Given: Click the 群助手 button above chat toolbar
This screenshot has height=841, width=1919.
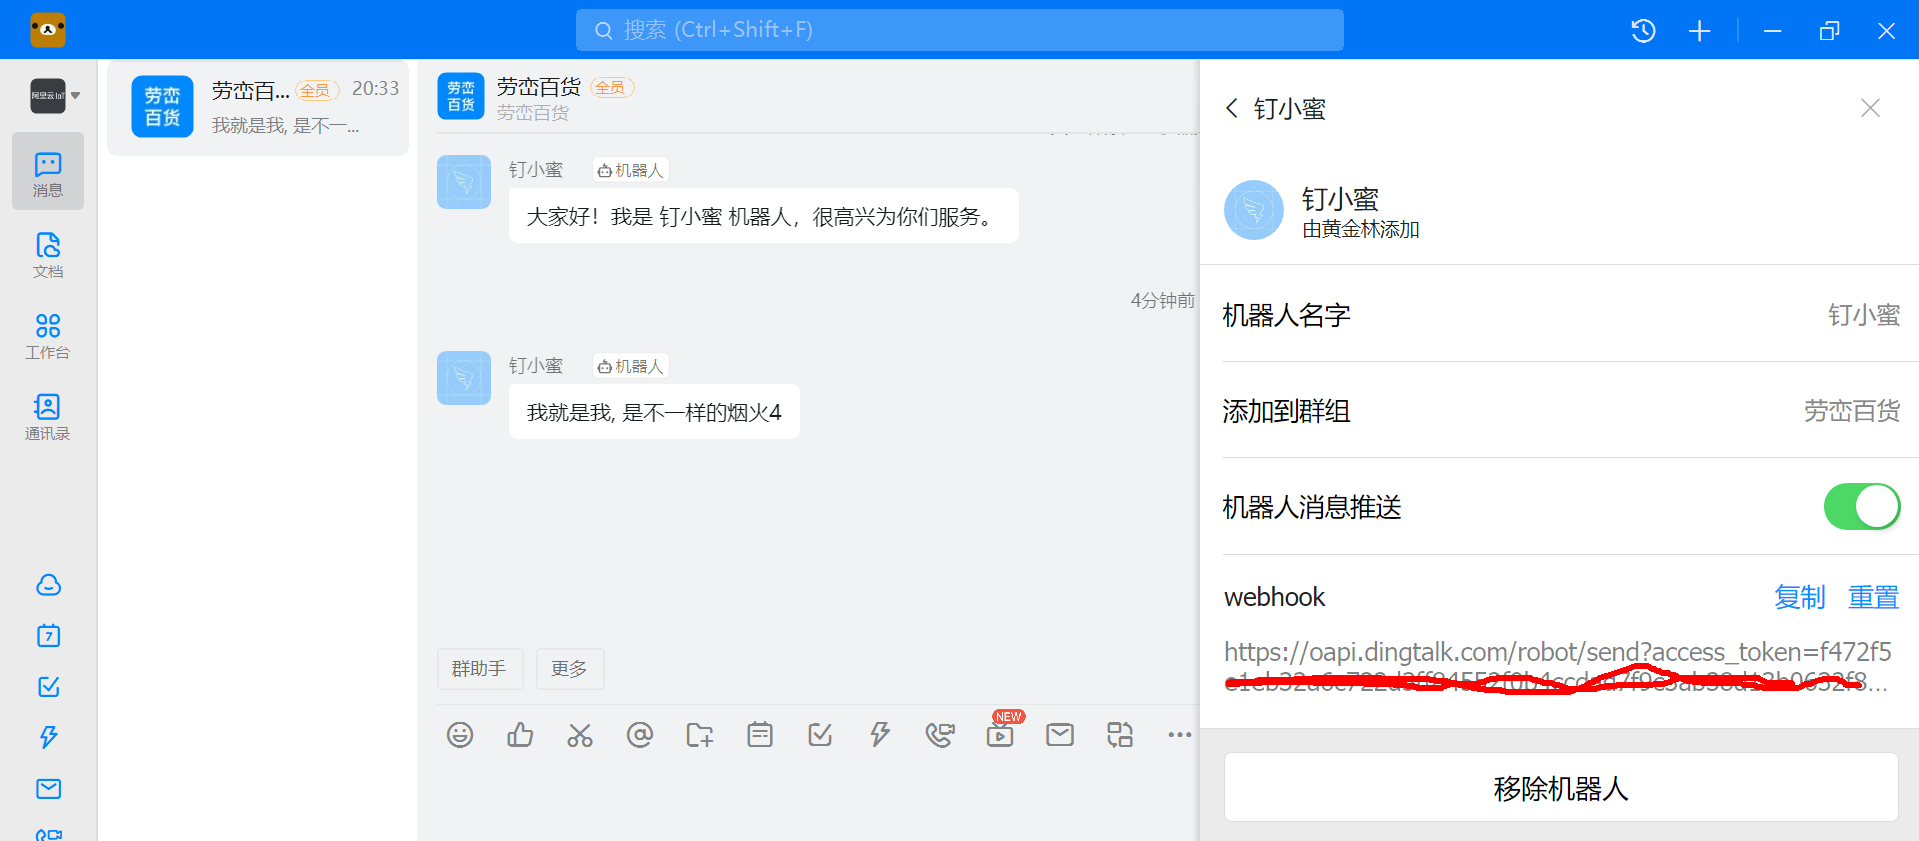Looking at the screenshot, I should pos(479,668).
